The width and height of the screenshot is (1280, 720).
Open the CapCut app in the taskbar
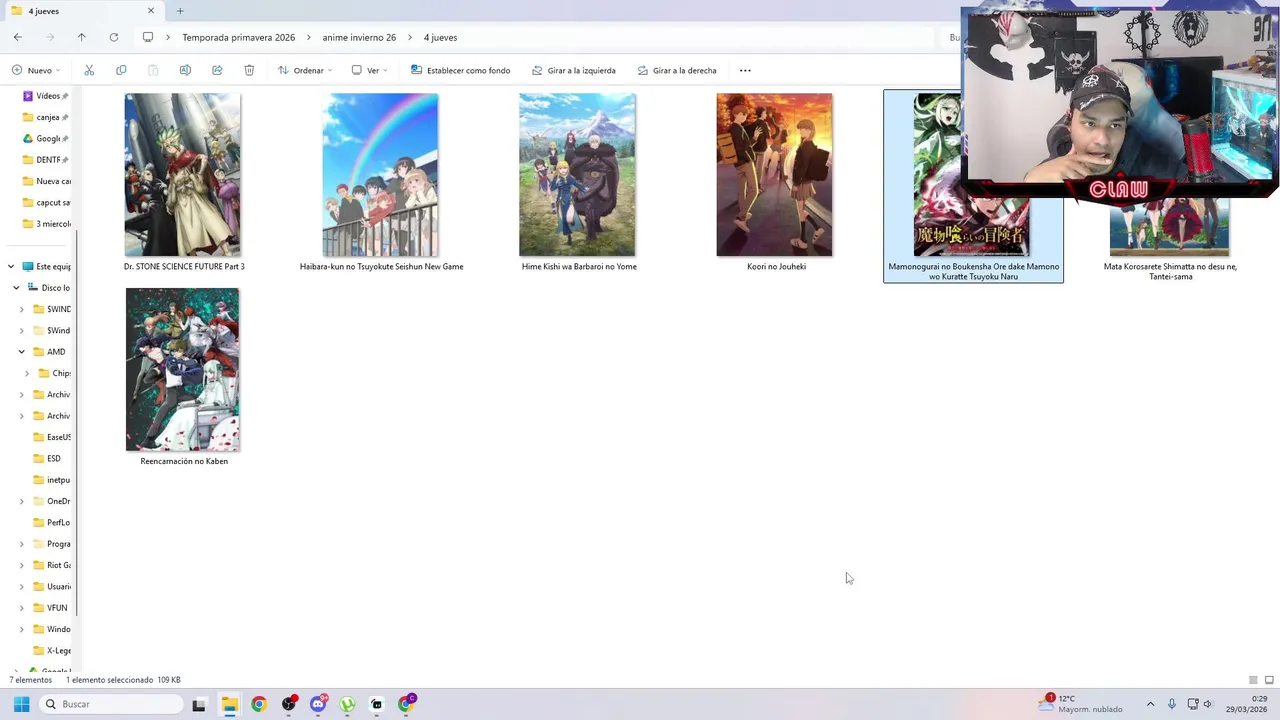click(377, 704)
